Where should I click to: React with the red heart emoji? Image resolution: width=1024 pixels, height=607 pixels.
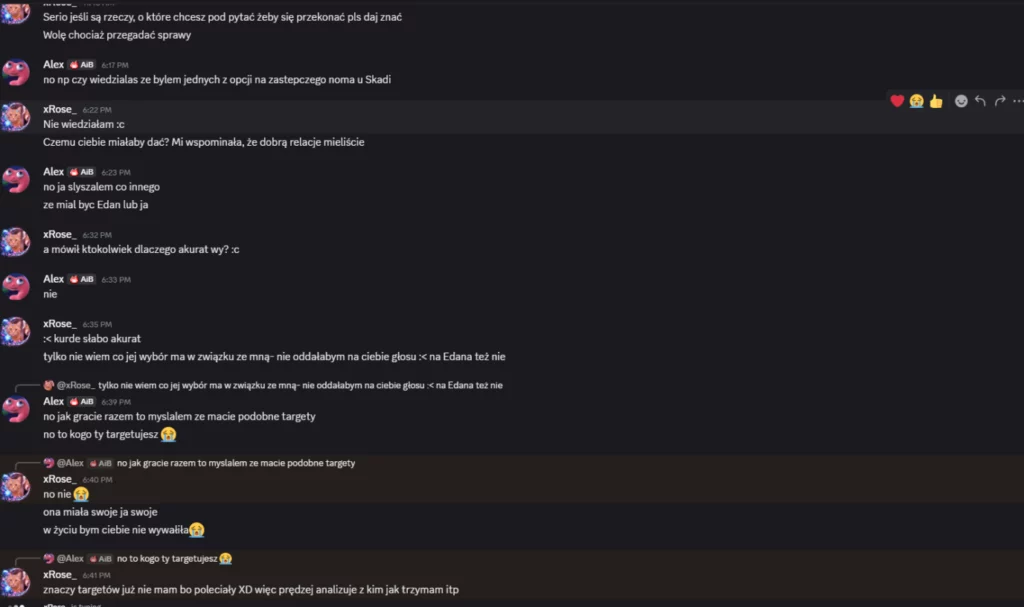coord(897,101)
